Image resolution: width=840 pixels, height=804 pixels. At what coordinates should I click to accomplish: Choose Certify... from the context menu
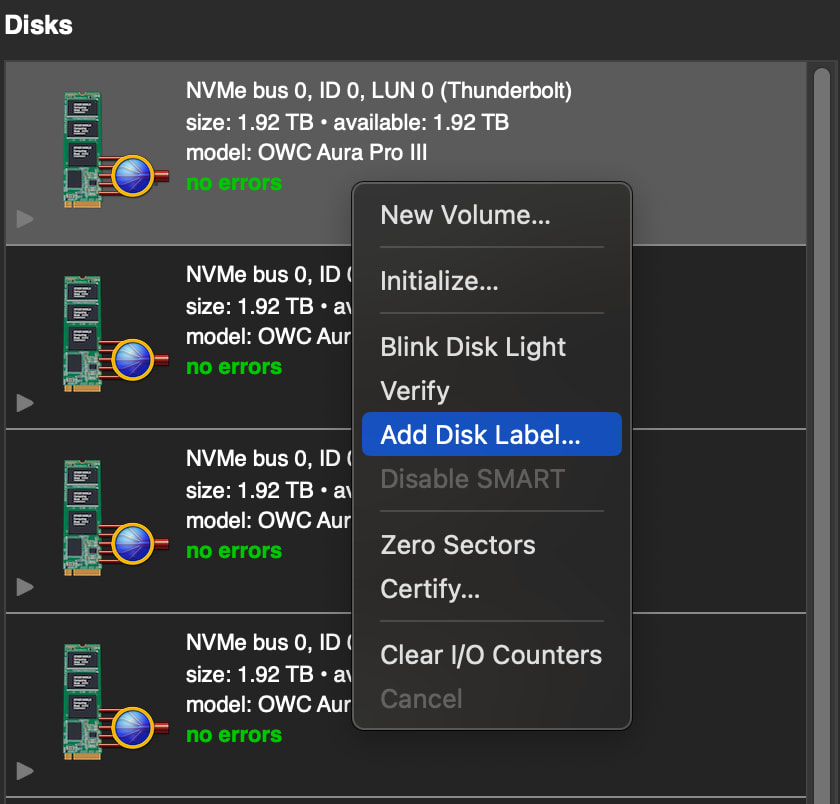click(x=430, y=589)
